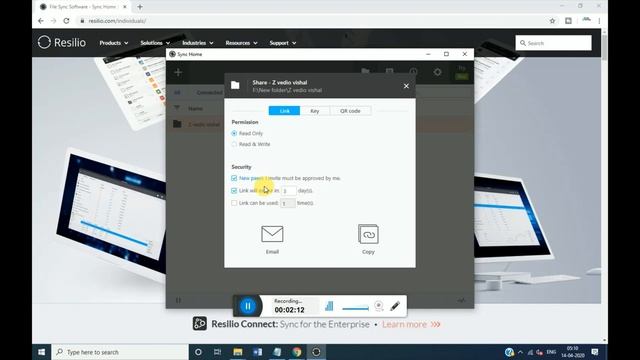The width and height of the screenshot is (640, 360).
Task: Click the recorder audio level bars icon
Action: click(329, 306)
